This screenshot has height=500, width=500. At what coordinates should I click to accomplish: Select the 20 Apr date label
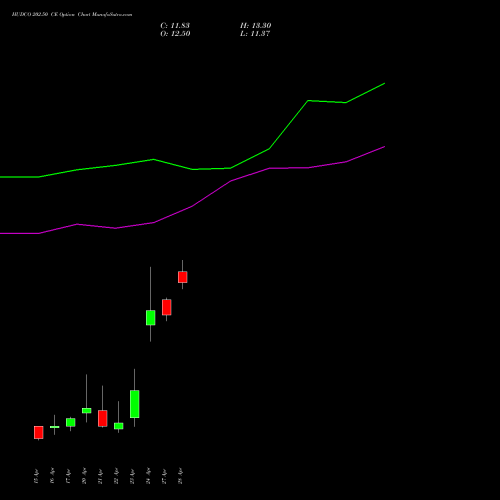pyautogui.click(x=84, y=476)
